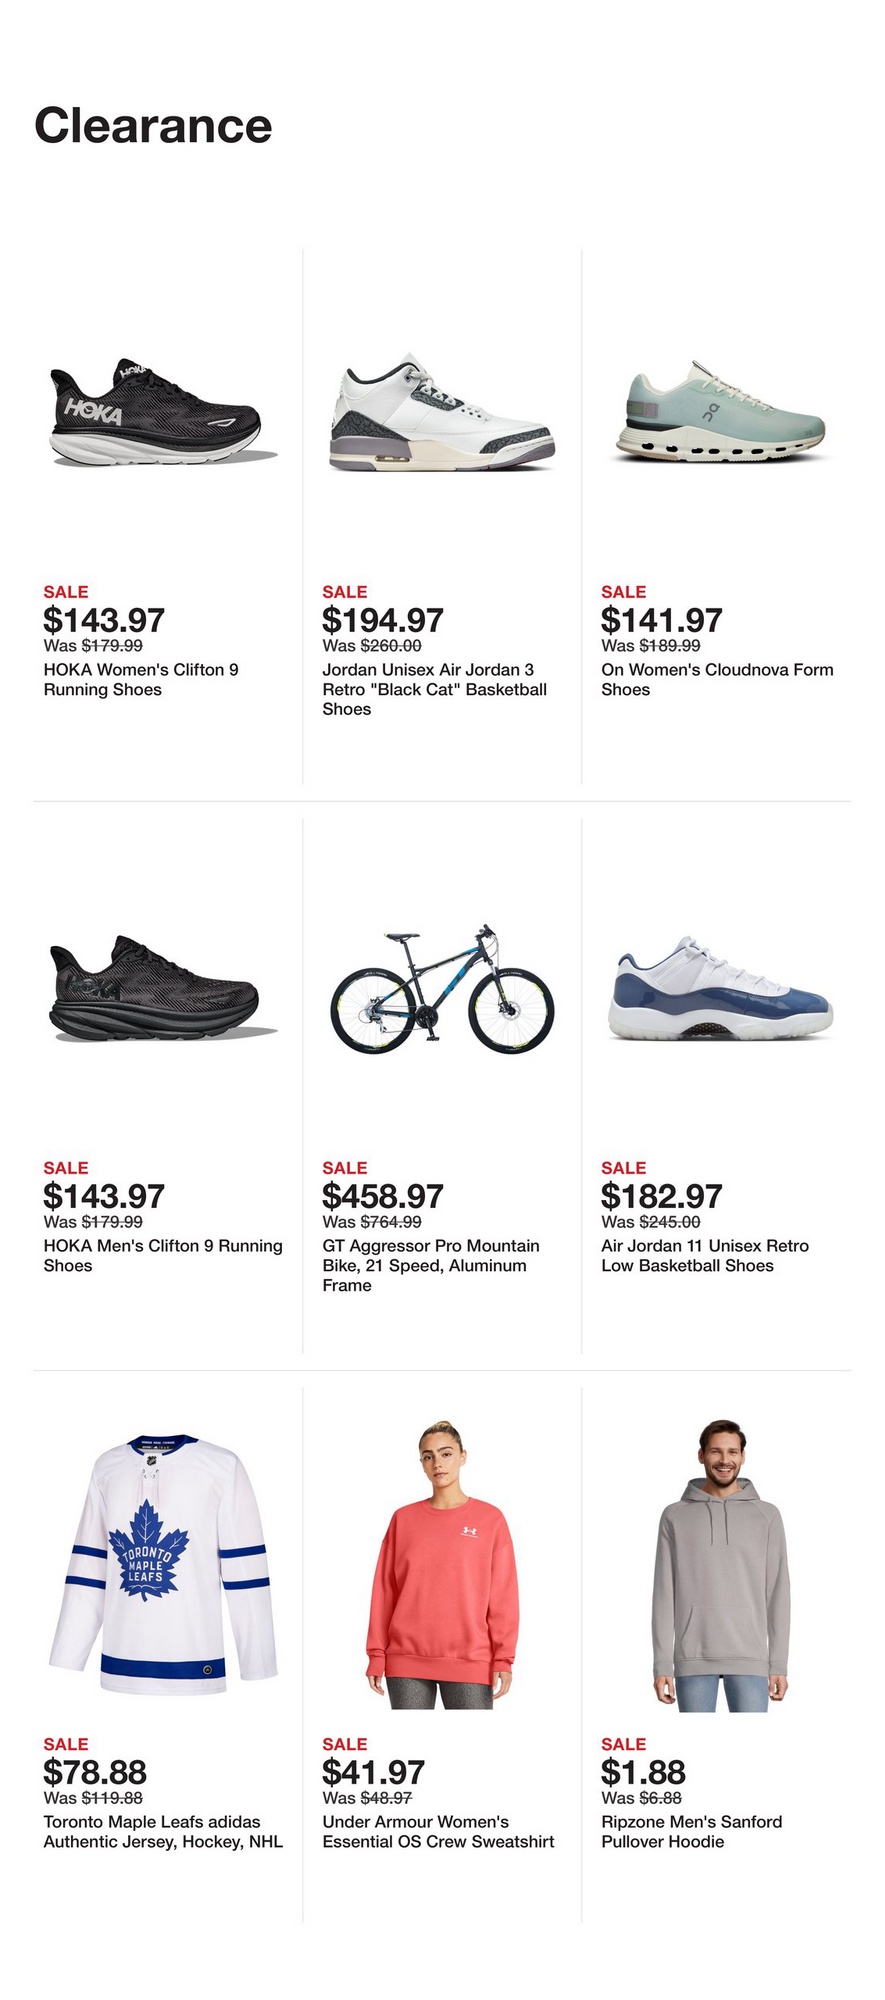Click the $1.88 sale price on hoodie
The height and width of the screenshot is (2000, 885).
(x=643, y=1772)
